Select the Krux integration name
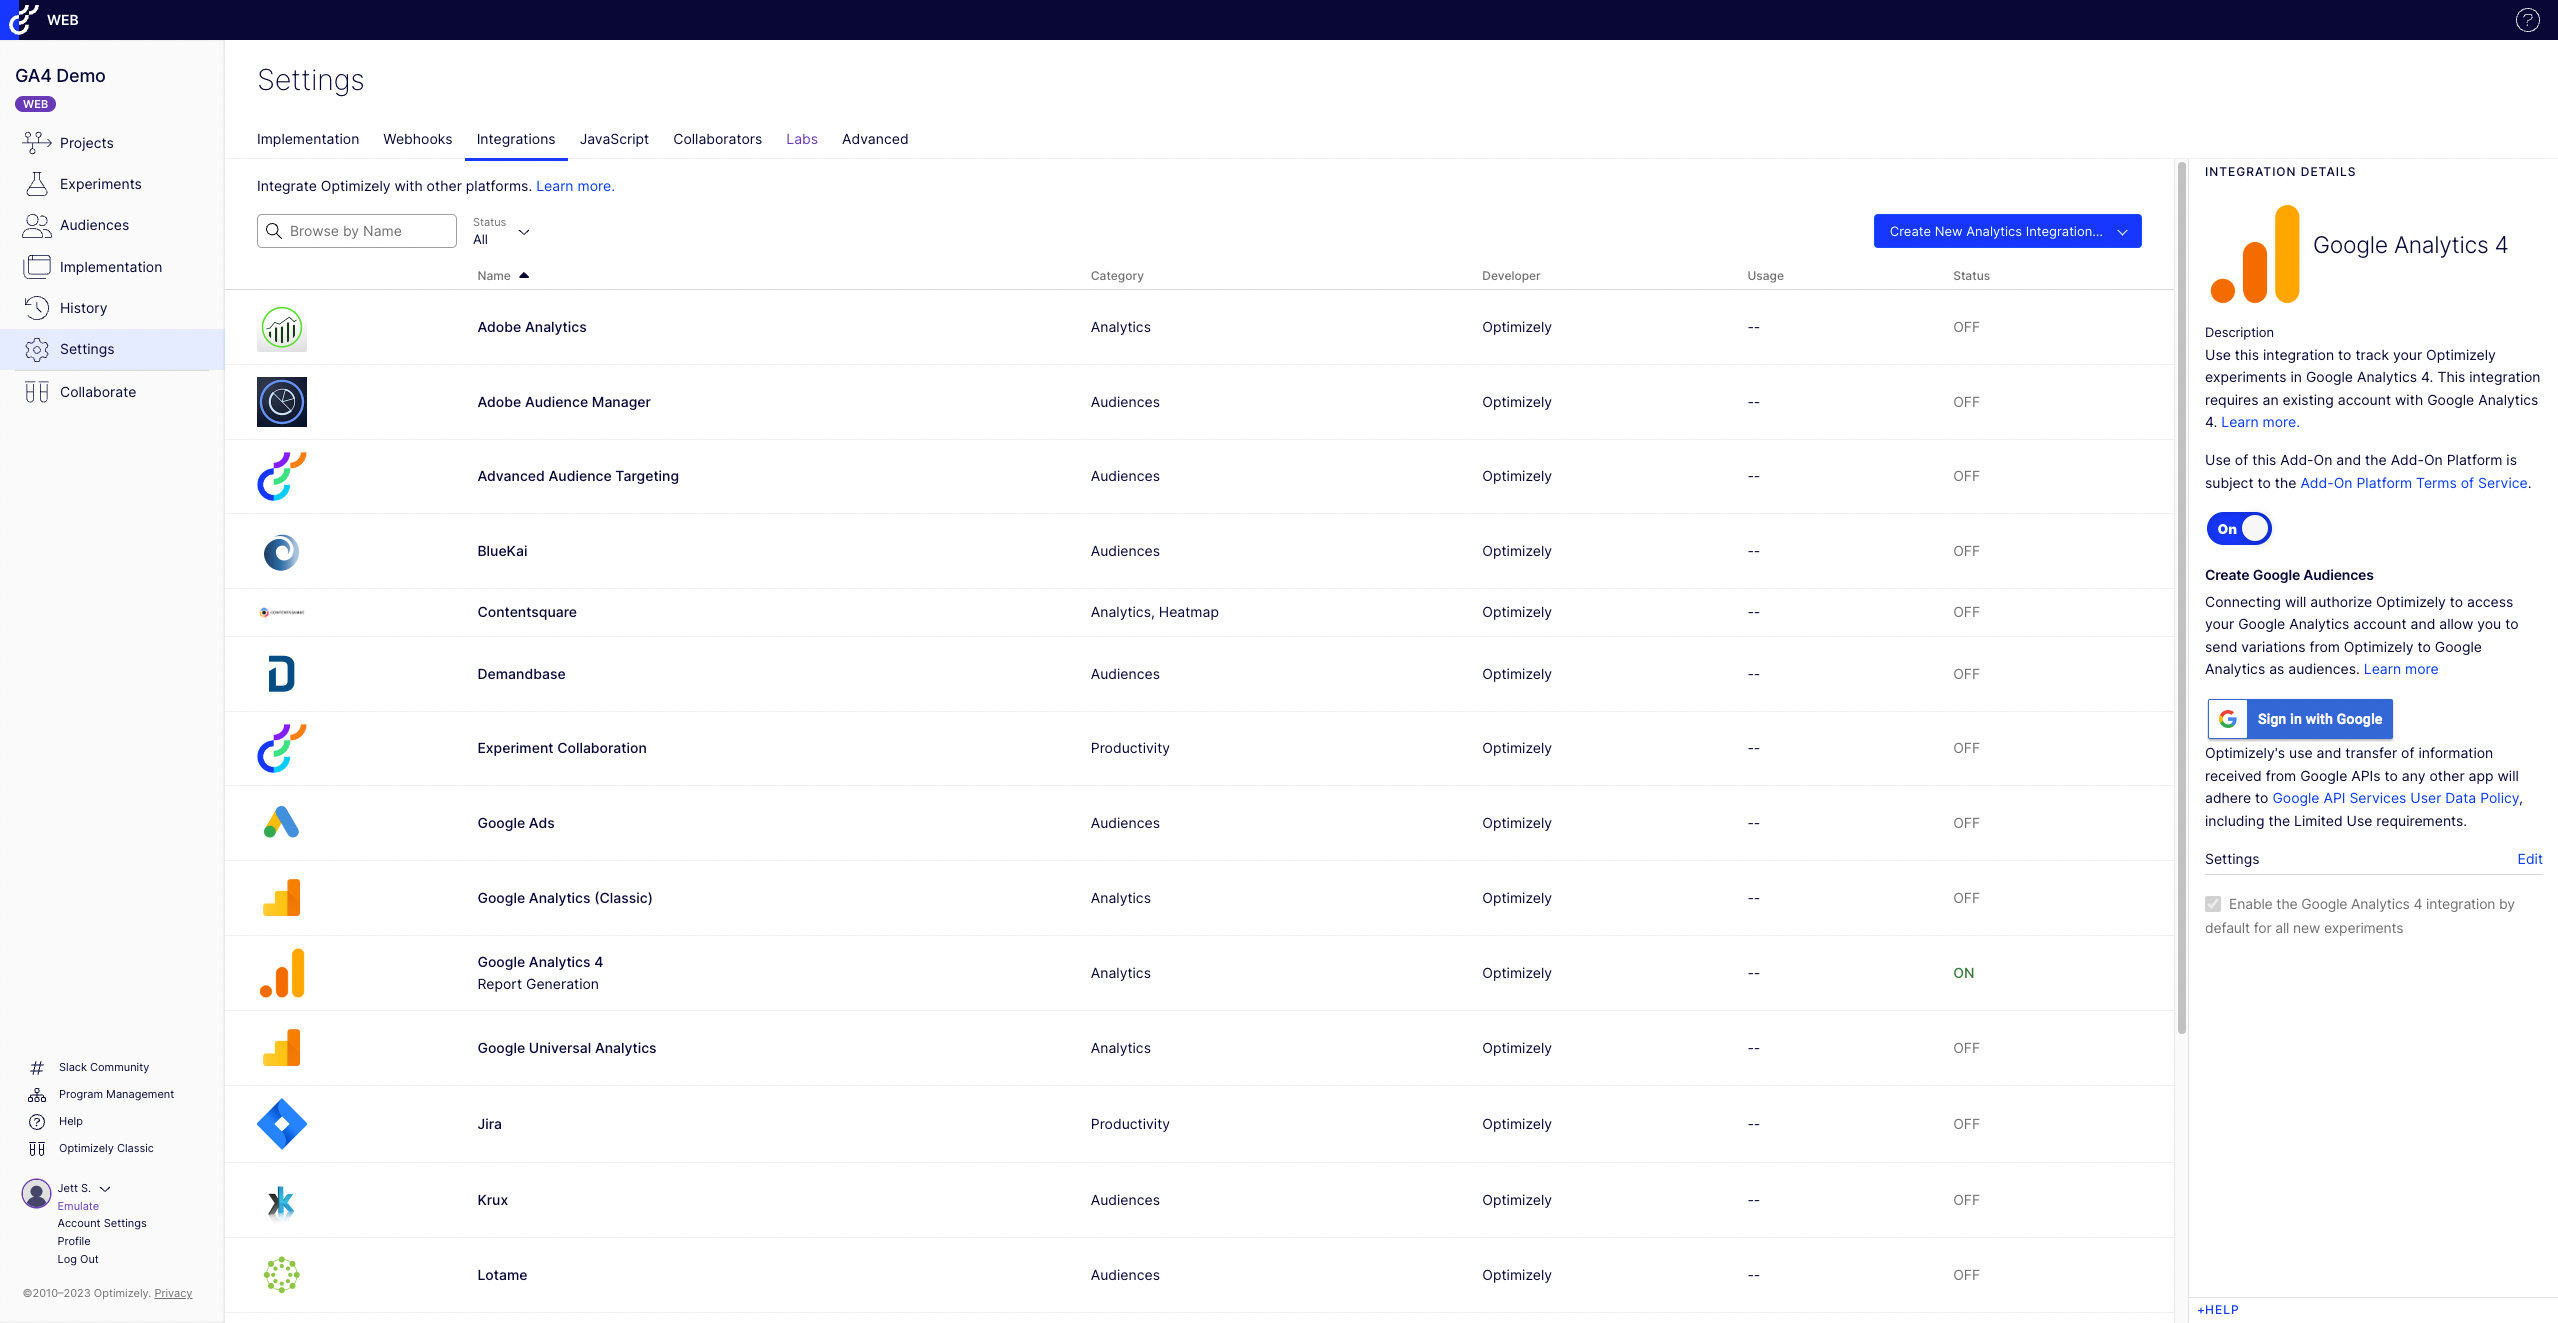2558x1323 pixels. 492,1200
